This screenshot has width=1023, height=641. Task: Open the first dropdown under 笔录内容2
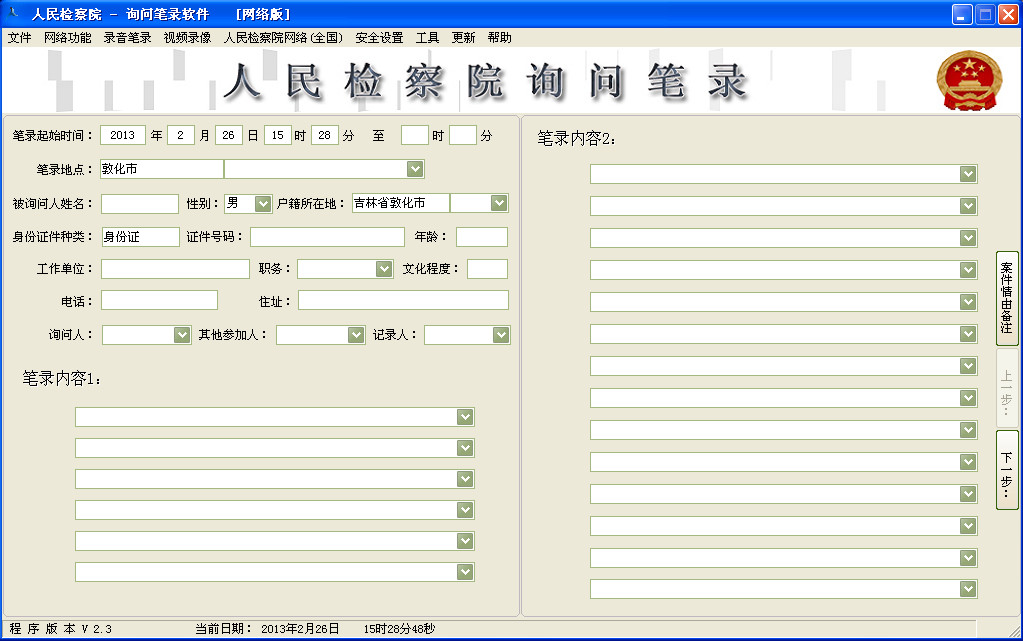pos(968,173)
